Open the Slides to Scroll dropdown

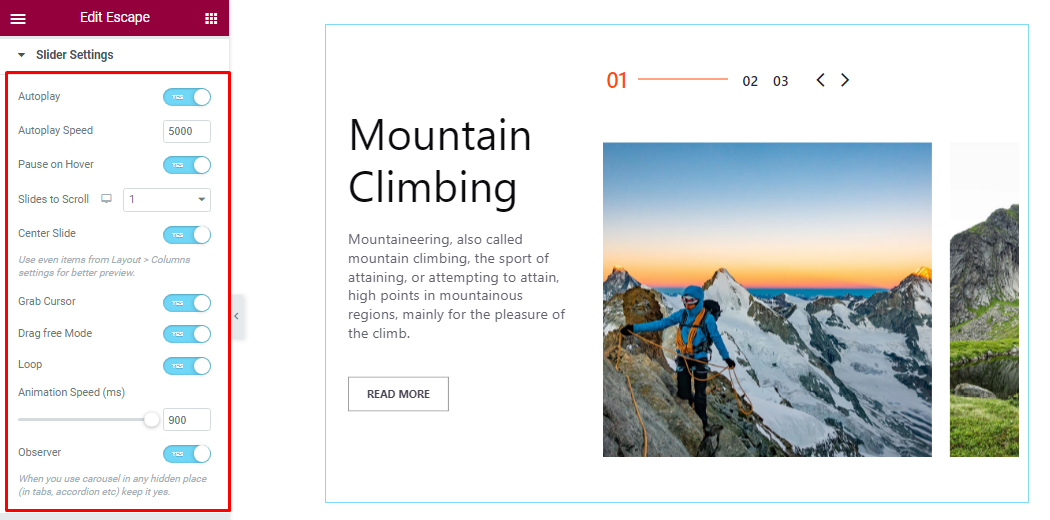point(167,200)
